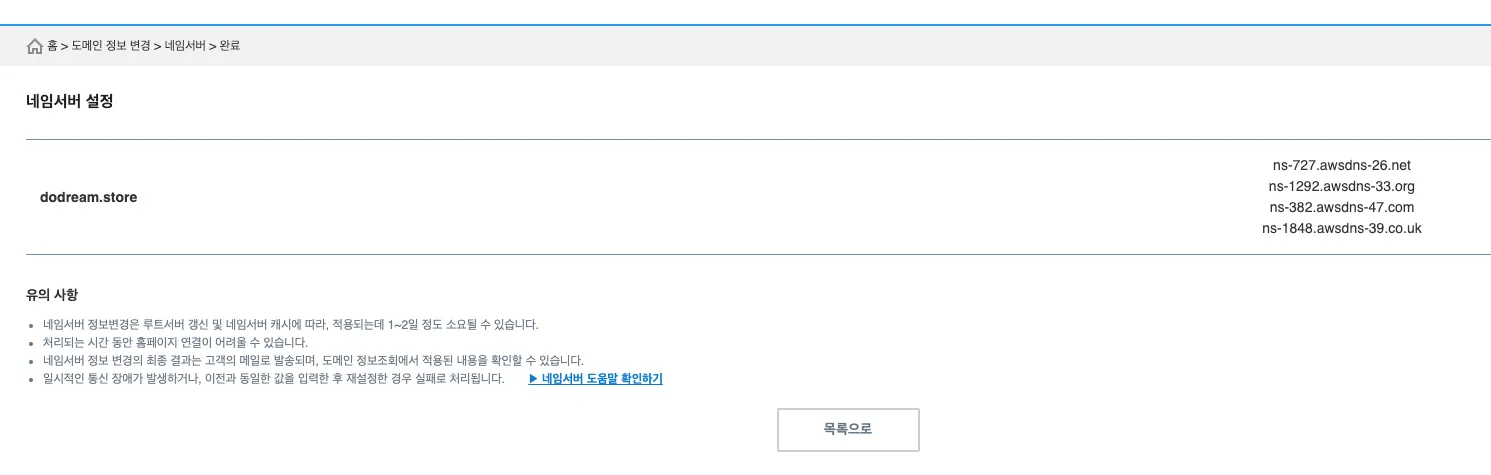Click the 네임서버 설정 heading
1491x475 pixels.
(69, 101)
